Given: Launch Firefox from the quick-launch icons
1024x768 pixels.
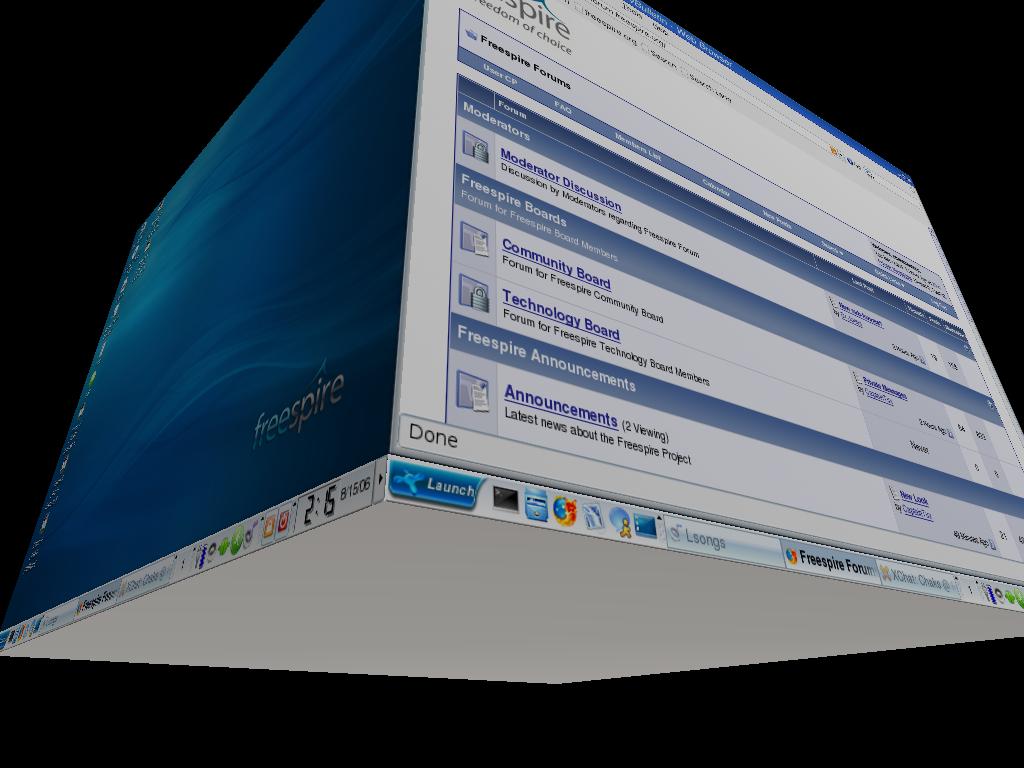Looking at the screenshot, I should [x=564, y=511].
